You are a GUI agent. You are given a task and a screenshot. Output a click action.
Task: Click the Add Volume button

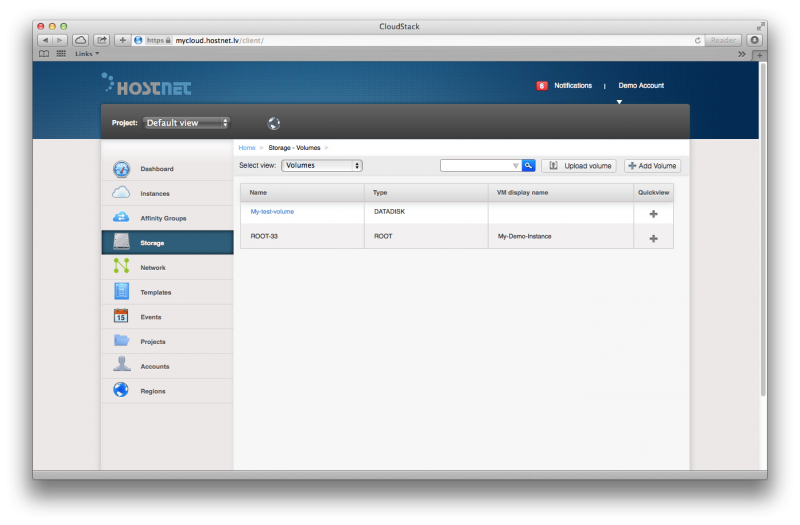tap(653, 166)
